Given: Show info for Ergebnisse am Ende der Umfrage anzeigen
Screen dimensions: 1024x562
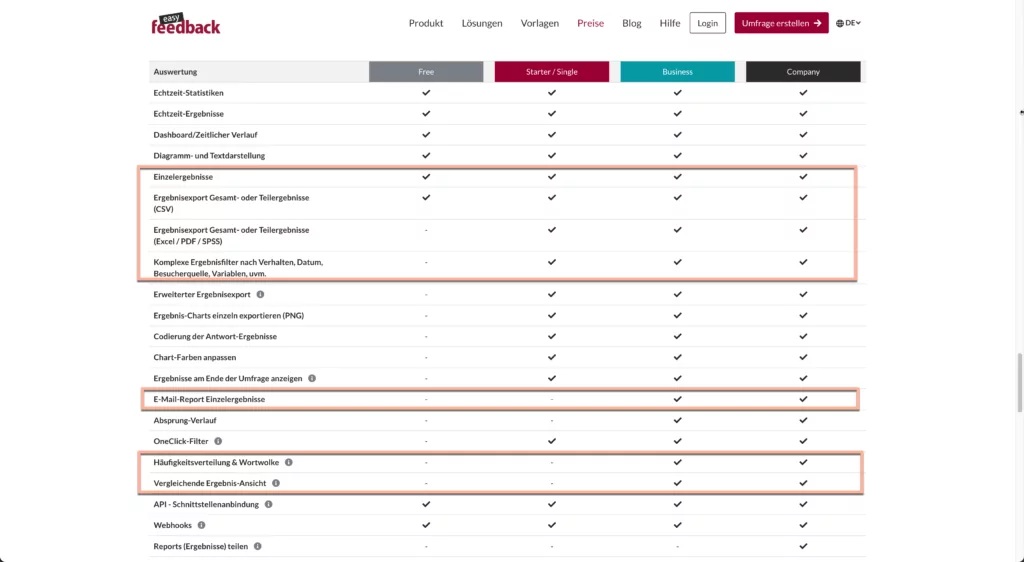Looking at the screenshot, I should click(312, 379).
